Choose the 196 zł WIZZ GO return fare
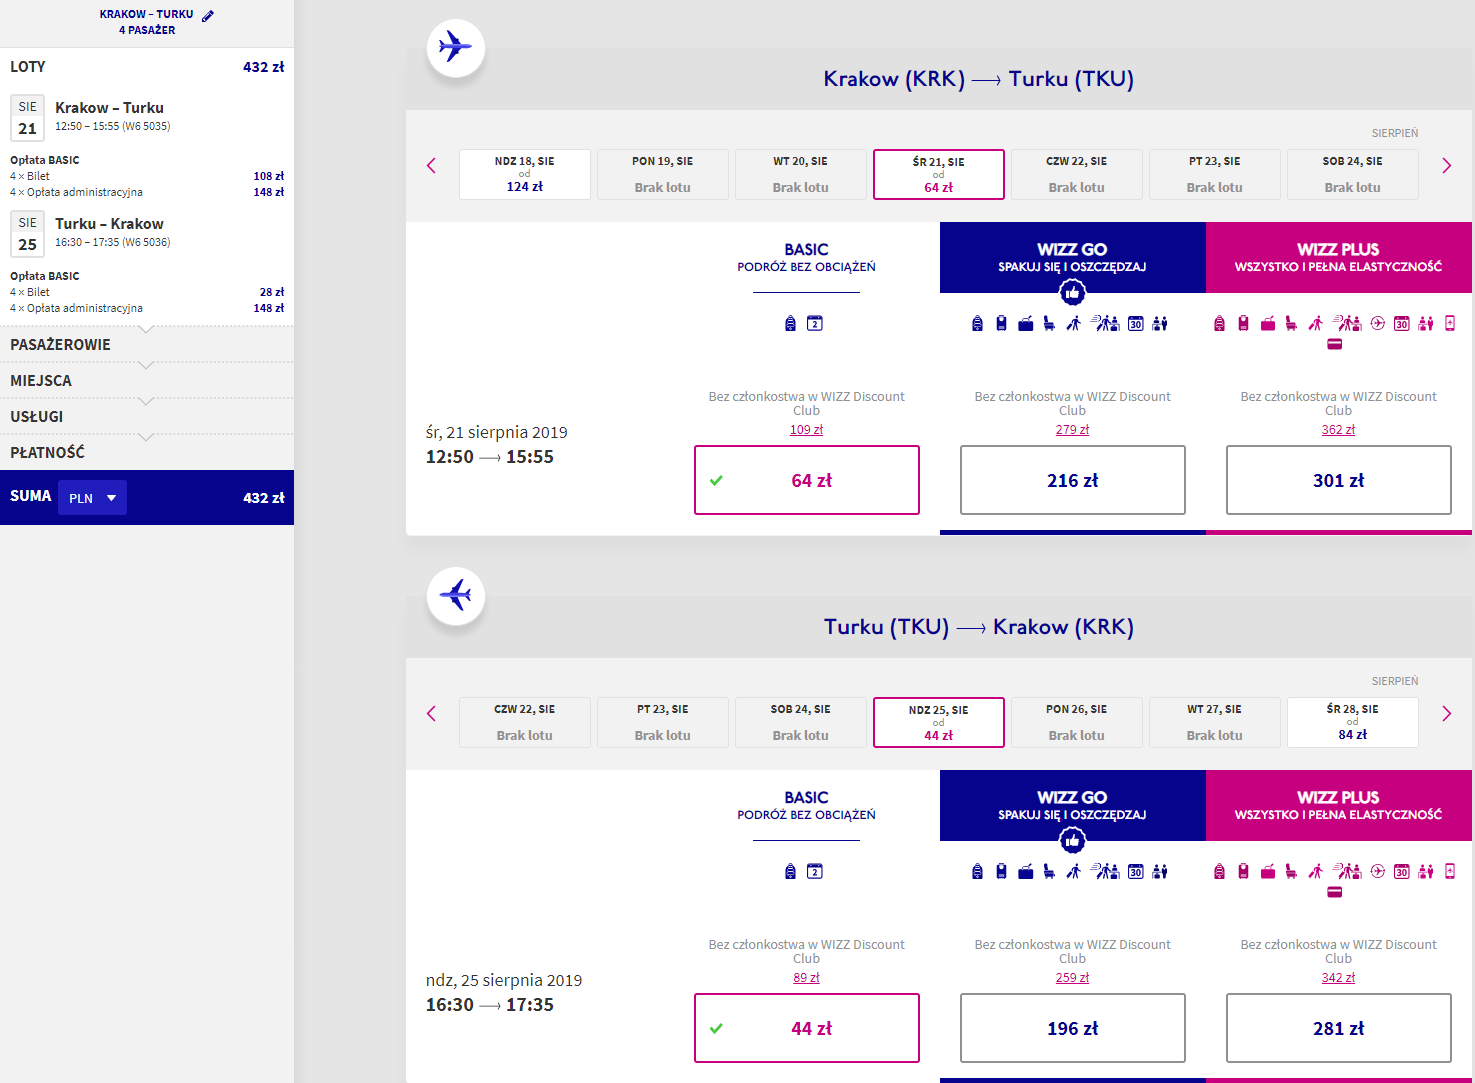The image size is (1475, 1083). pos(1073,1028)
